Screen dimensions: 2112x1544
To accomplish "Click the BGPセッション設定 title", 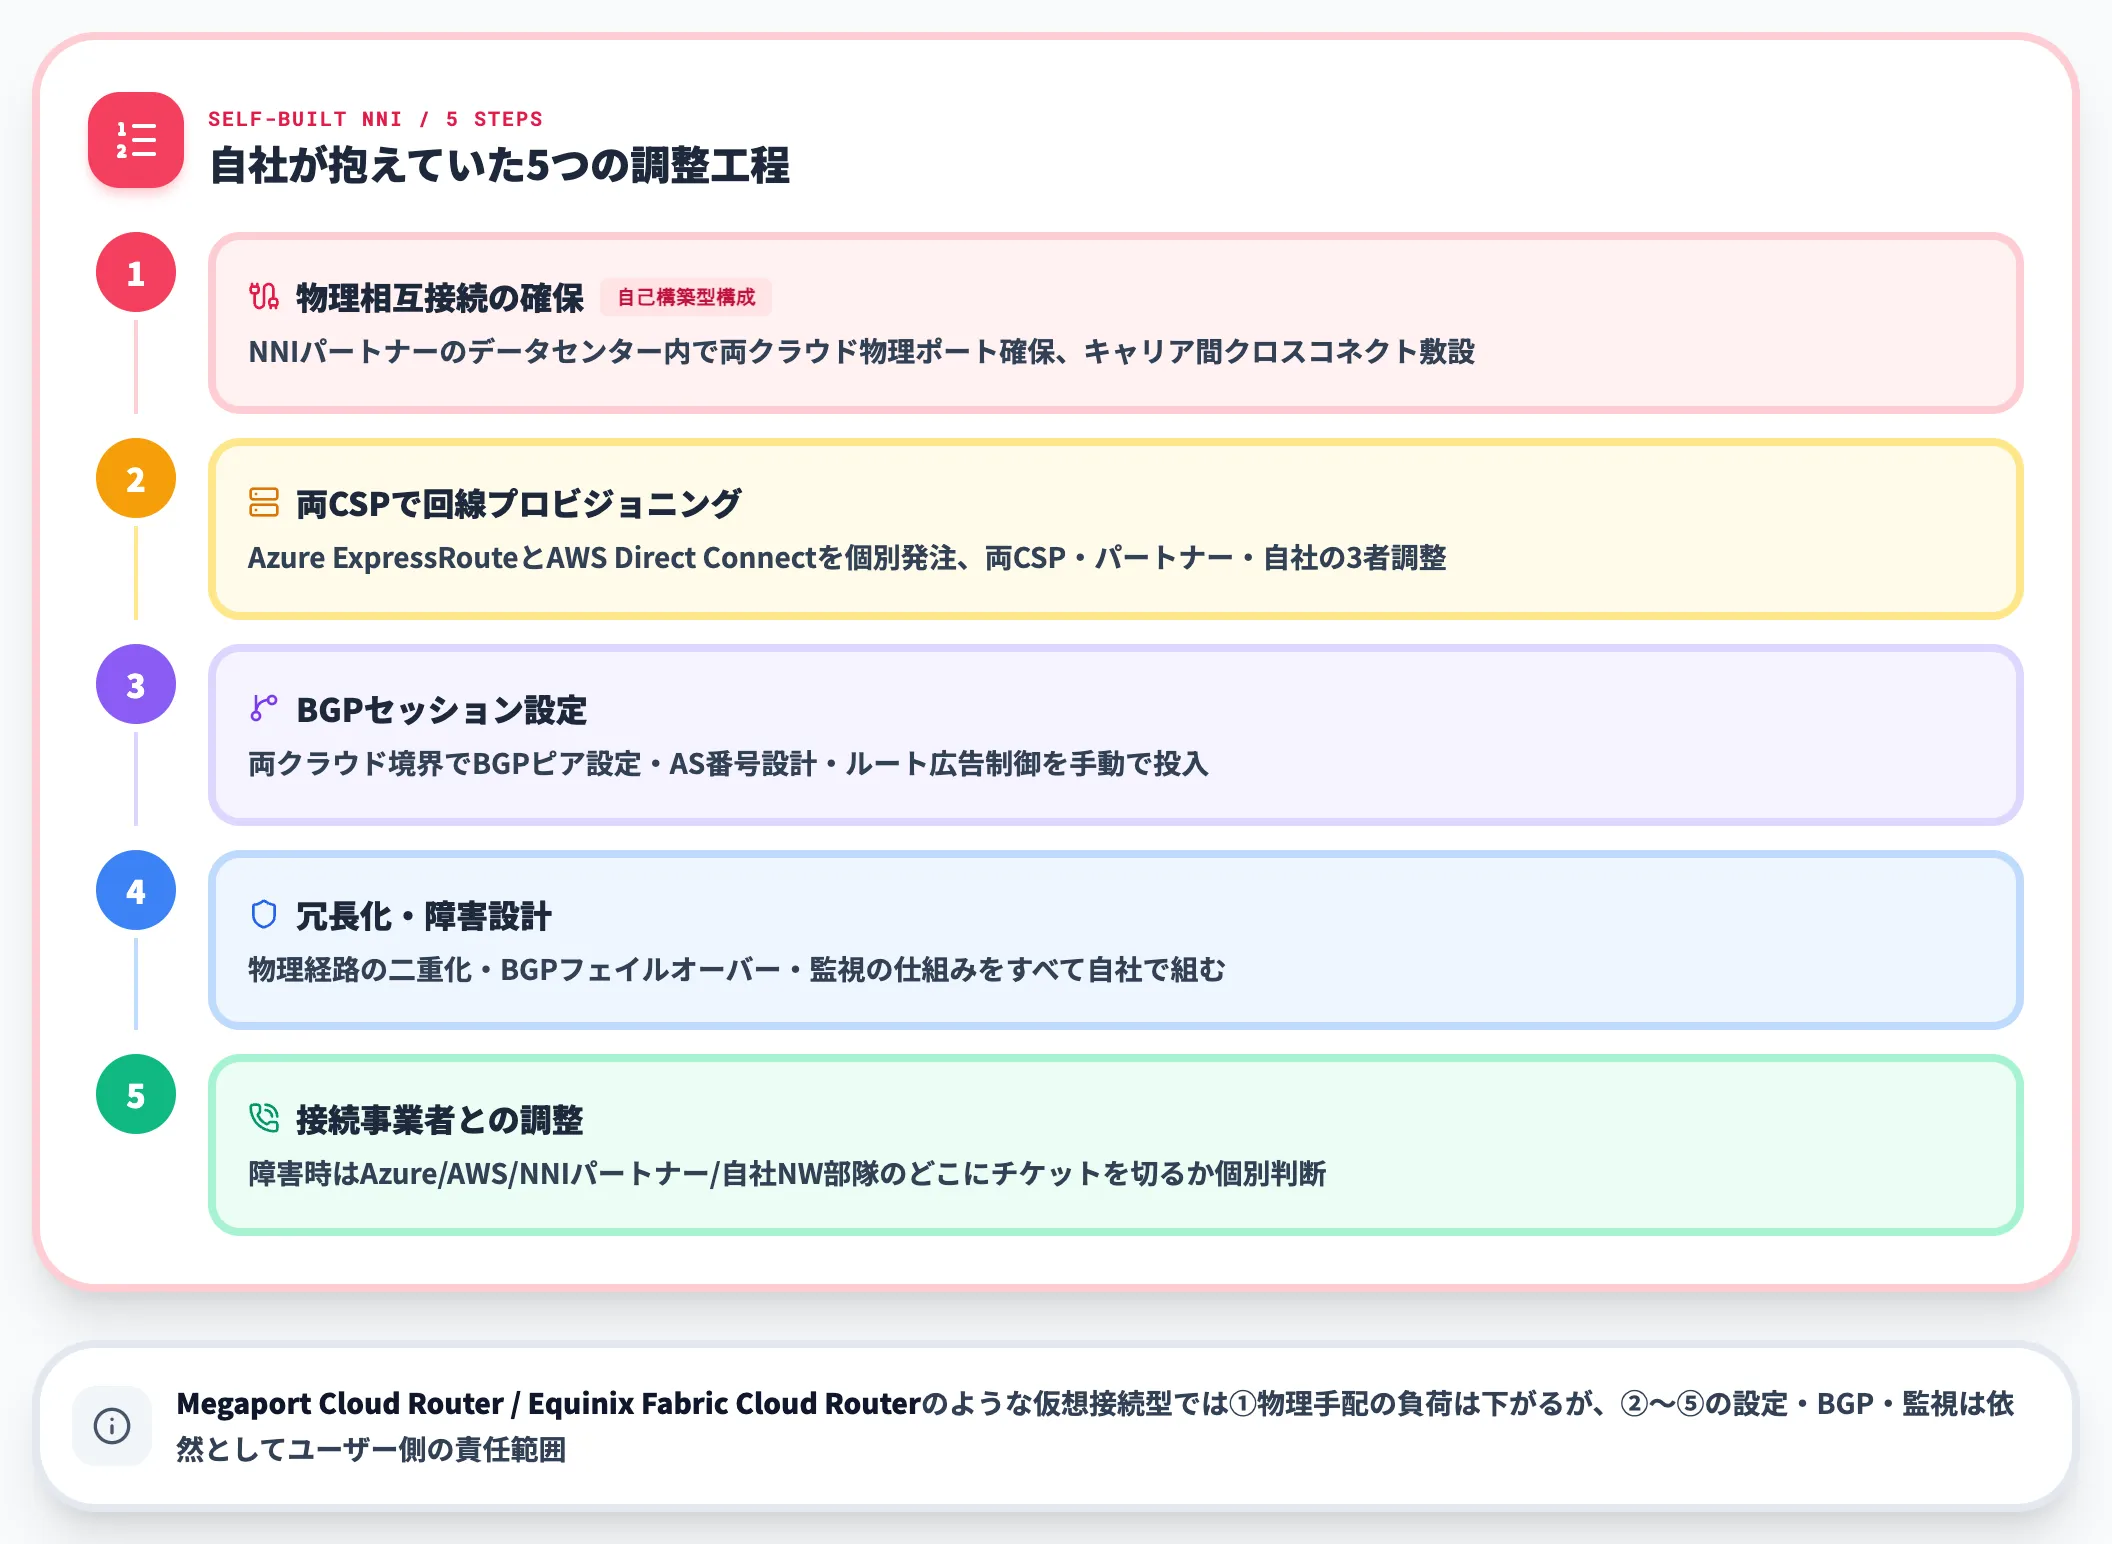I will click(x=442, y=709).
